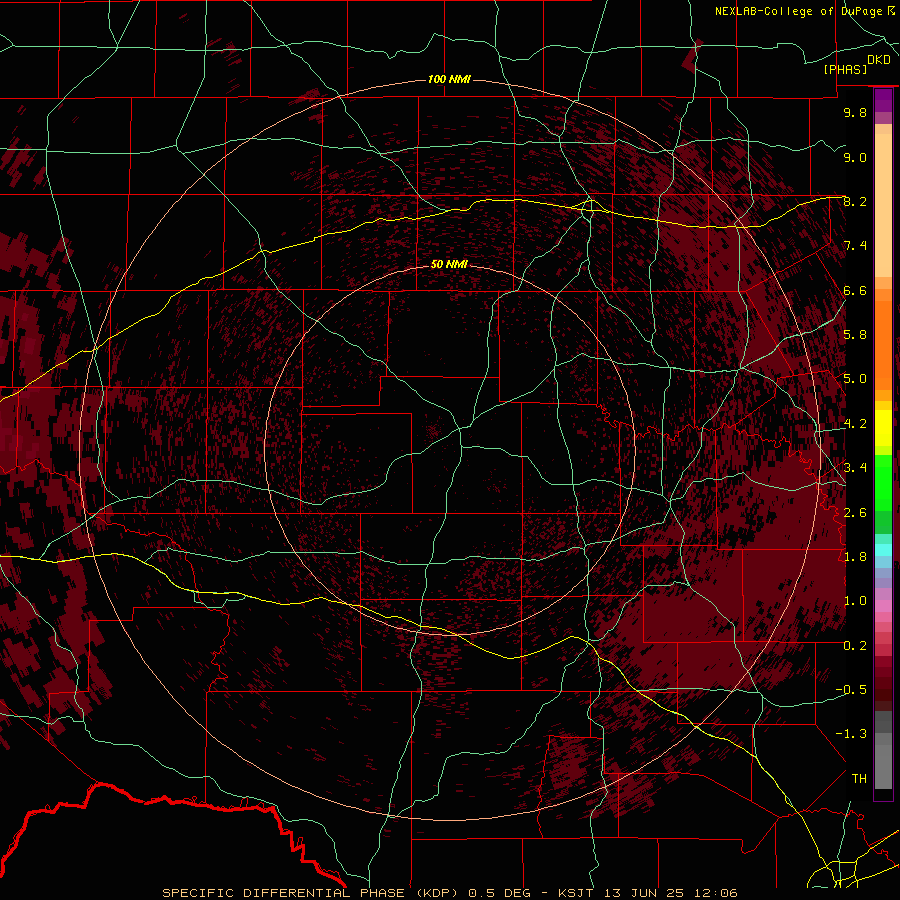
Task: Click the 7.4 scale value
Action: tap(855, 246)
